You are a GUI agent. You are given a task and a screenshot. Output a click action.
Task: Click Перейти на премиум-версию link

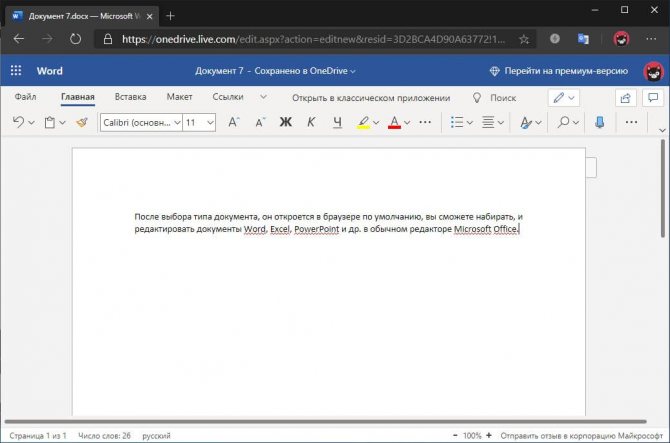(559, 71)
